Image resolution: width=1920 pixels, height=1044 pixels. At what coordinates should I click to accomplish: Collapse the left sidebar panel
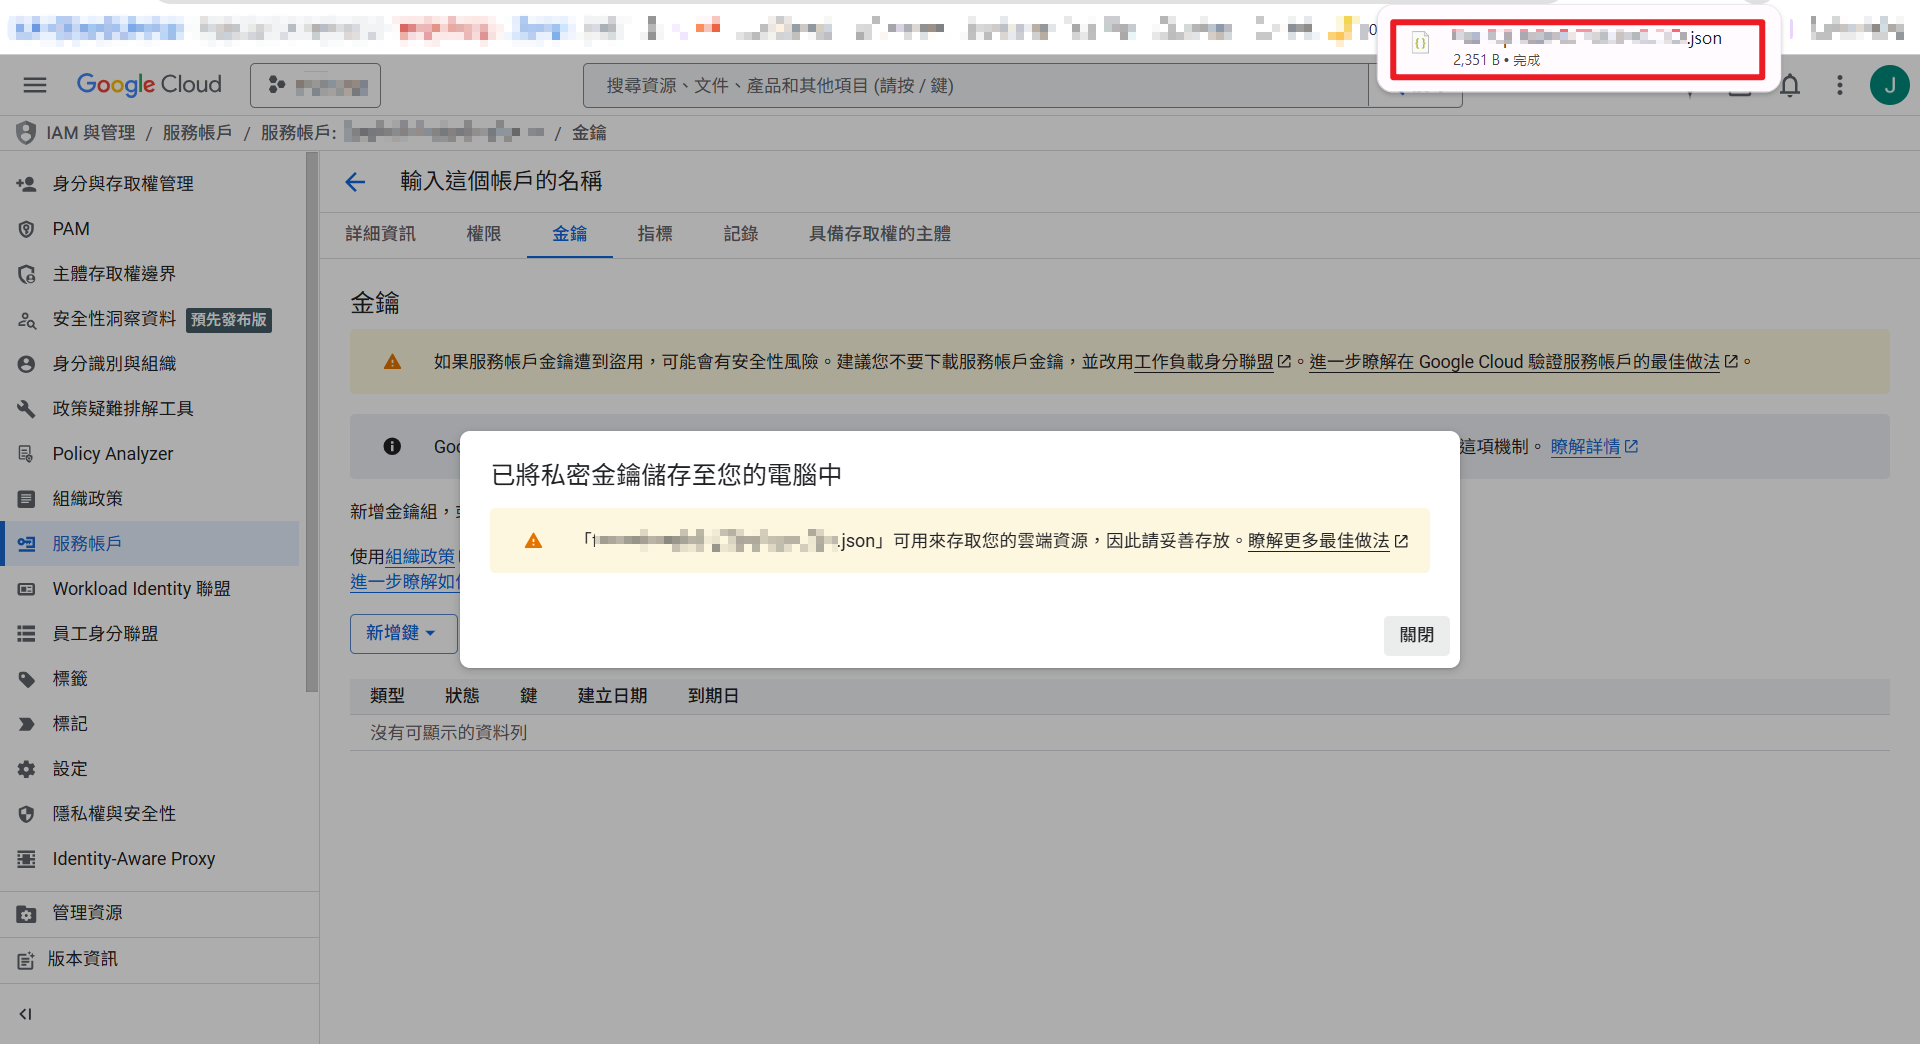click(x=26, y=1013)
